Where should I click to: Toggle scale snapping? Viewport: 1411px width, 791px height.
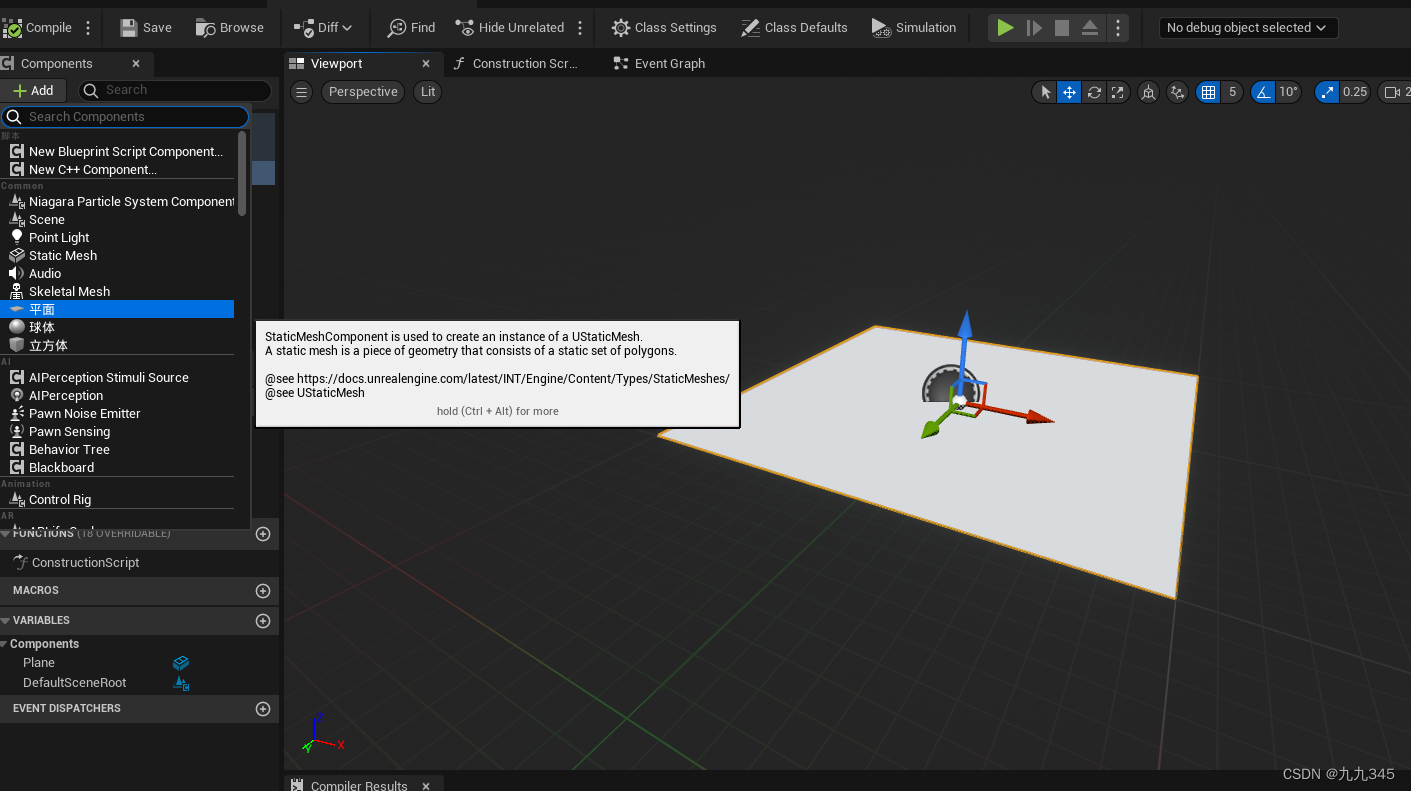[x=1326, y=92]
